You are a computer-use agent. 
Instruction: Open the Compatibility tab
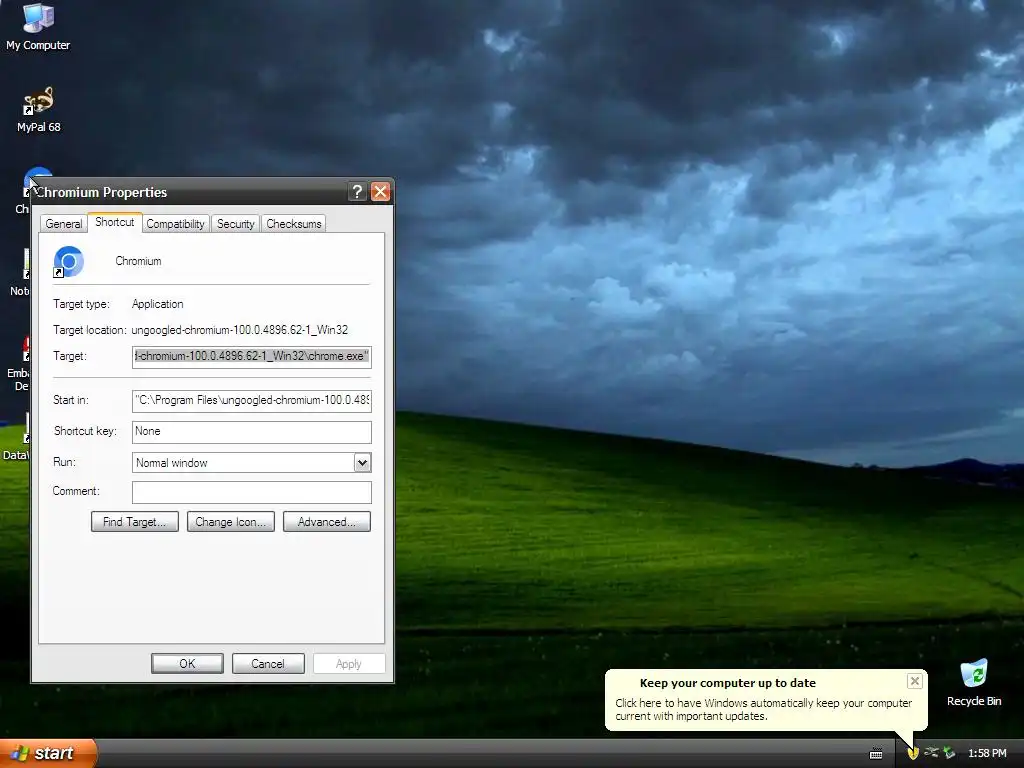click(x=175, y=223)
